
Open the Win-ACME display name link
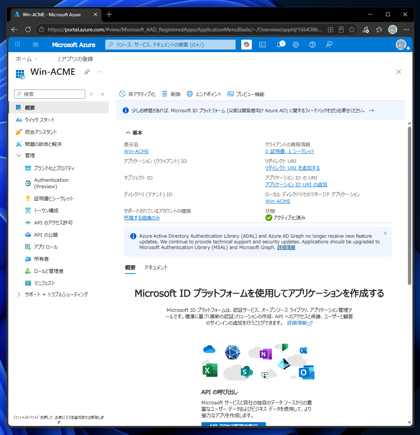pyautogui.click(x=136, y=151)
